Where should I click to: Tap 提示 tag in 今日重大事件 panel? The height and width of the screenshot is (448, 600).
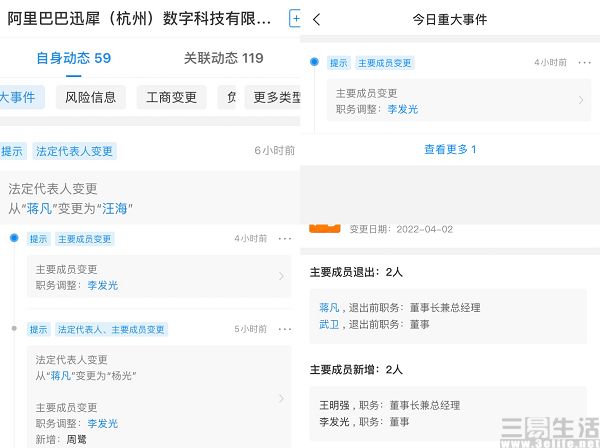[339, 63]
